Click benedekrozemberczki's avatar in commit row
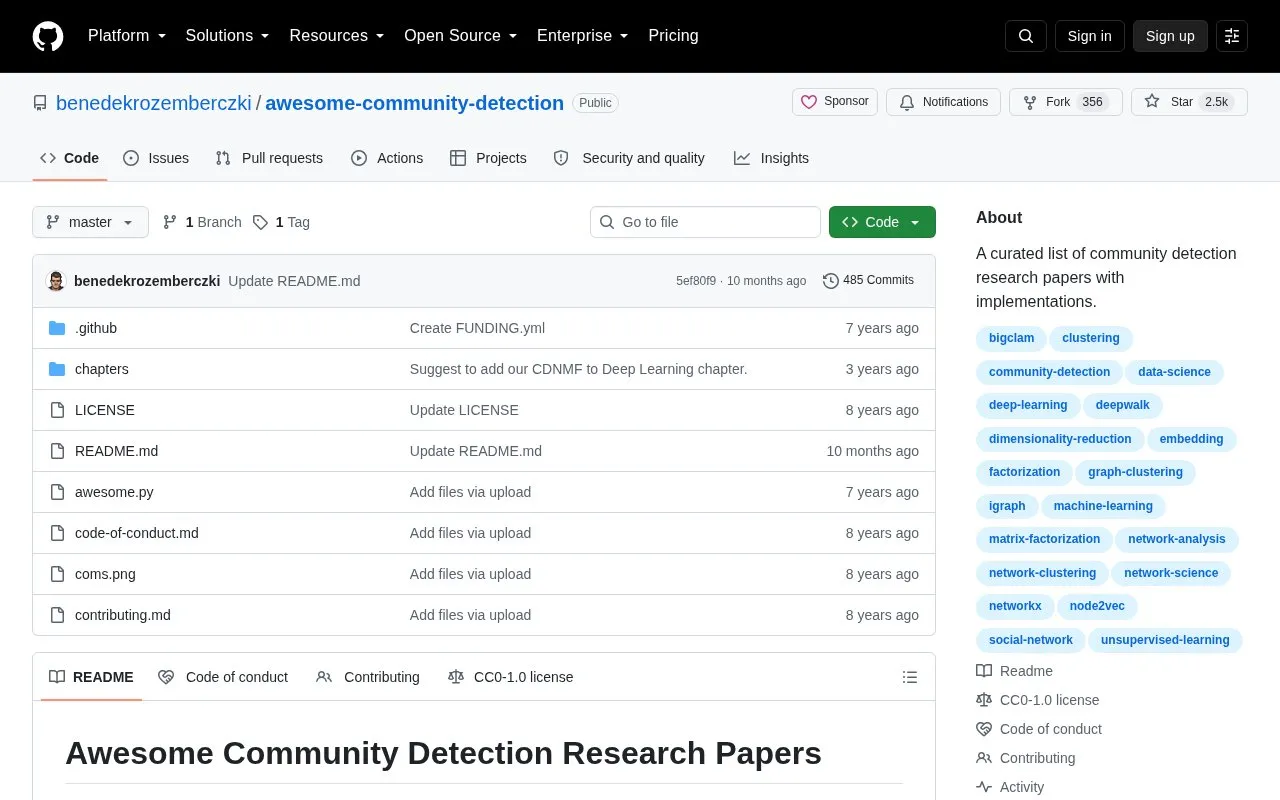 click(x=57, y=281)
